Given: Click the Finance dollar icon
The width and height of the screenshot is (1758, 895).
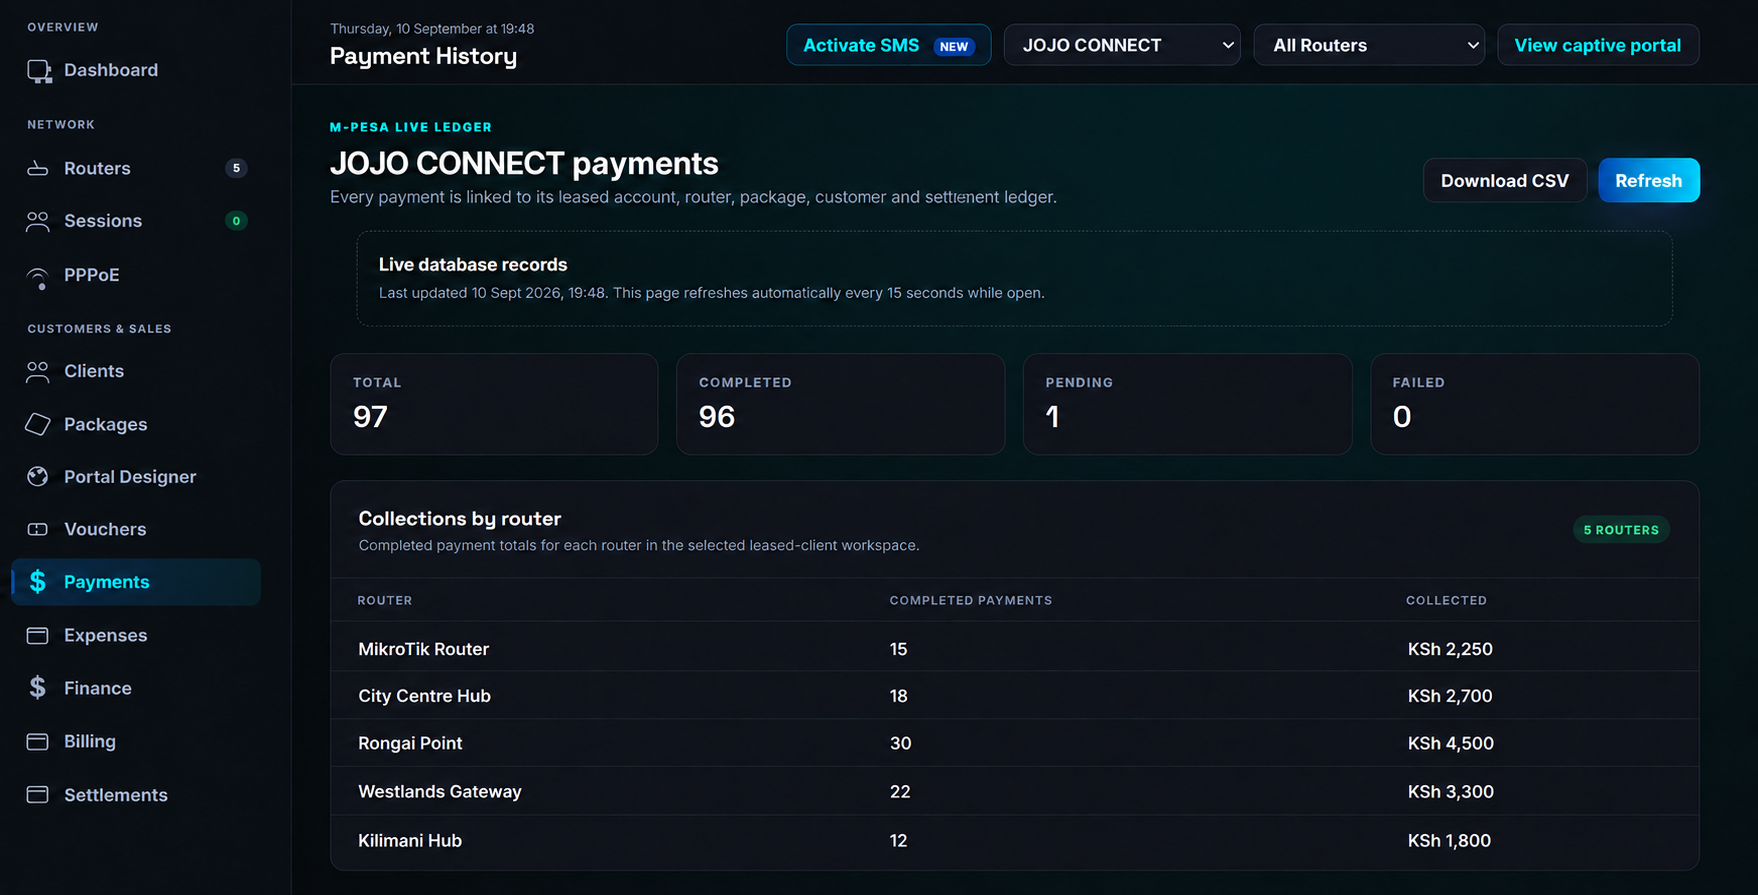Looking at the screenshot, I should tap(38, 687).
